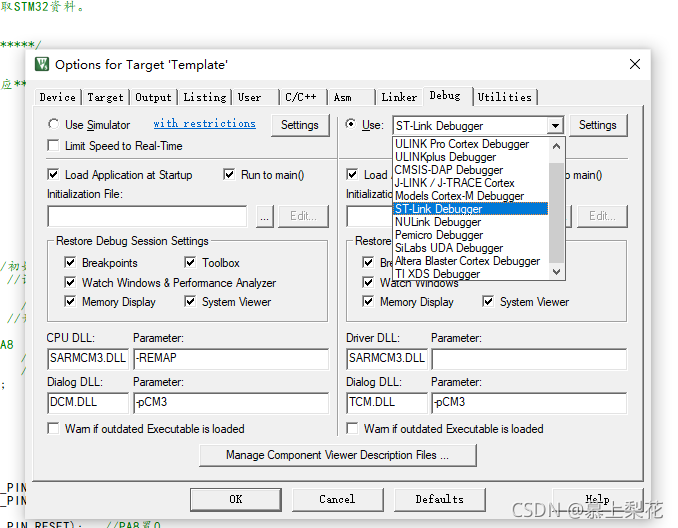Pick Models Cortex-M Debugger option
678x528 pixels.
point(470,195)
